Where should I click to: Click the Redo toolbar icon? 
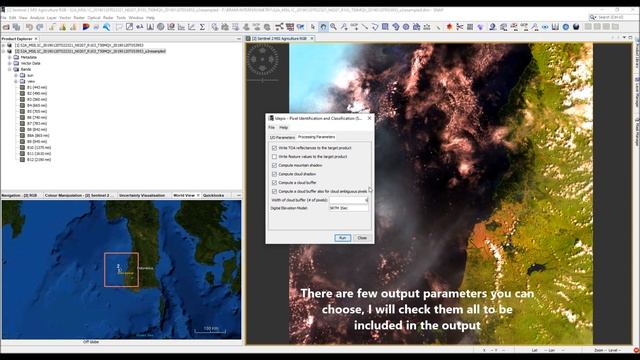(40, 27)
